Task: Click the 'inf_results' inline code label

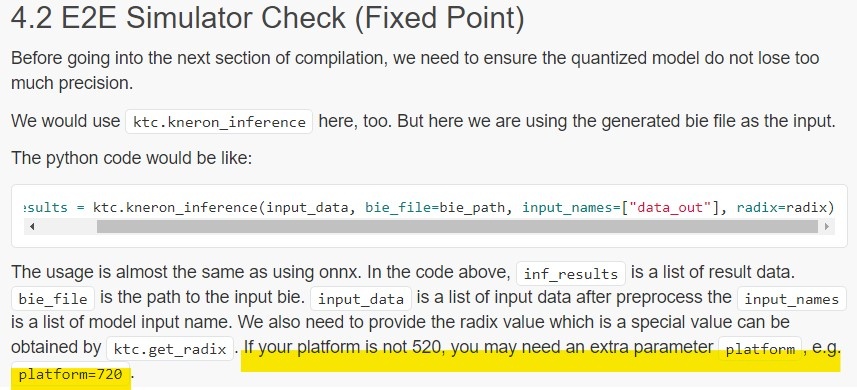Action: (x=571, y=274)
